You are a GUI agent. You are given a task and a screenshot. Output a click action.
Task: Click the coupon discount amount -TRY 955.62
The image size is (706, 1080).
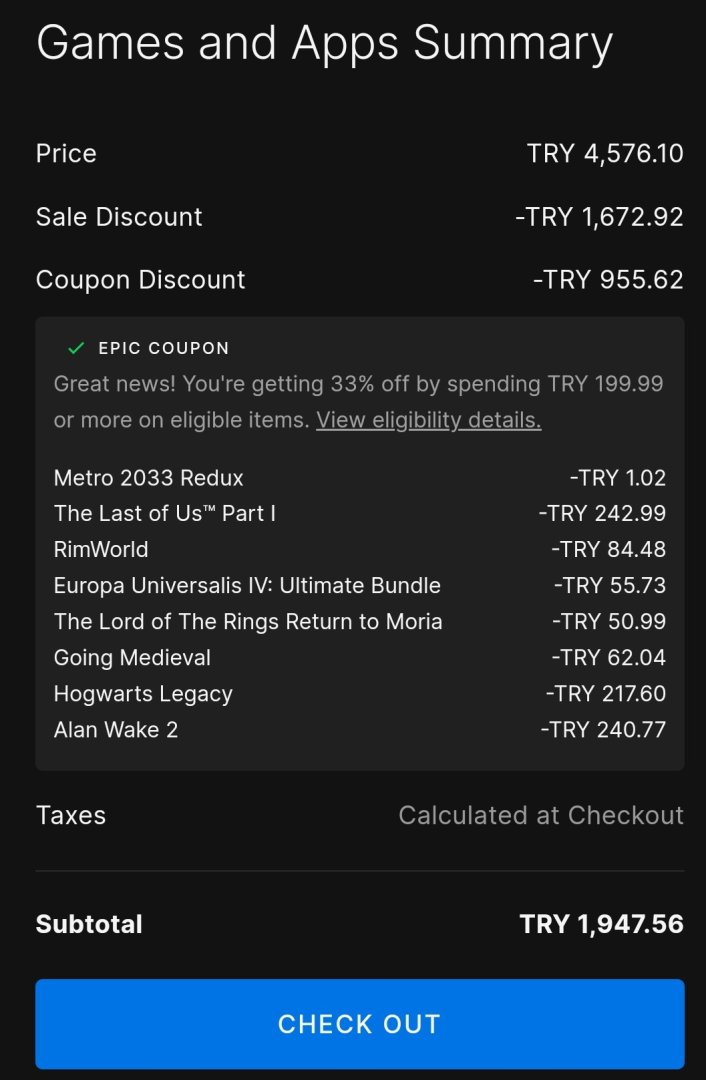[608, 280]
